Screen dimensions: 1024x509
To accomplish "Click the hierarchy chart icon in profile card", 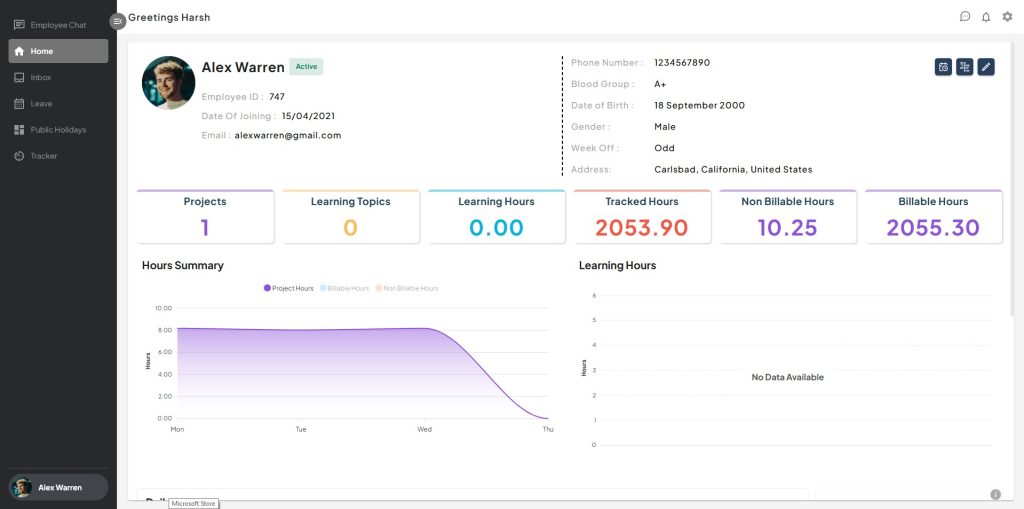I will tap(965, 67).
